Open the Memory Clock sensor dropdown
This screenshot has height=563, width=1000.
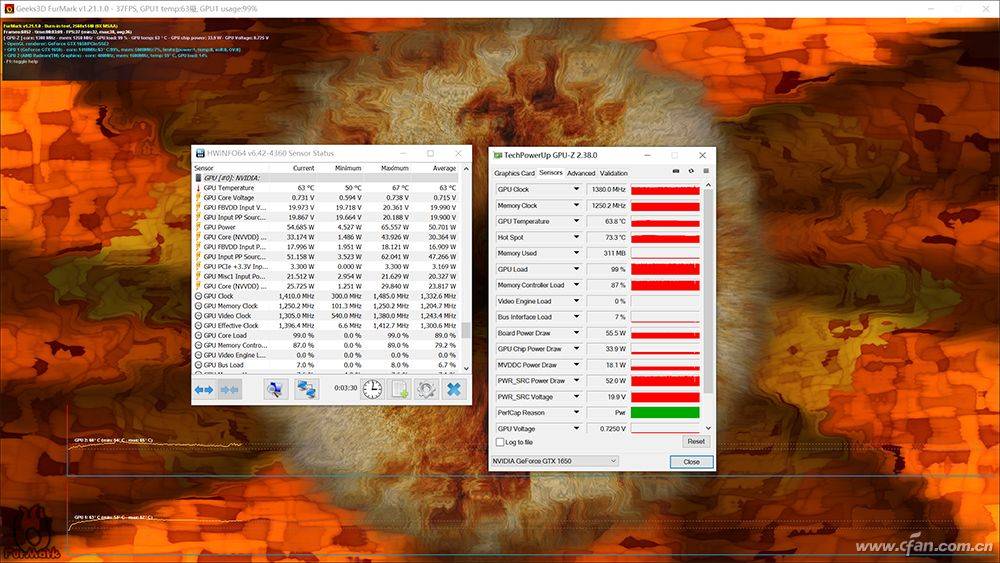click(x=576, y=205)
